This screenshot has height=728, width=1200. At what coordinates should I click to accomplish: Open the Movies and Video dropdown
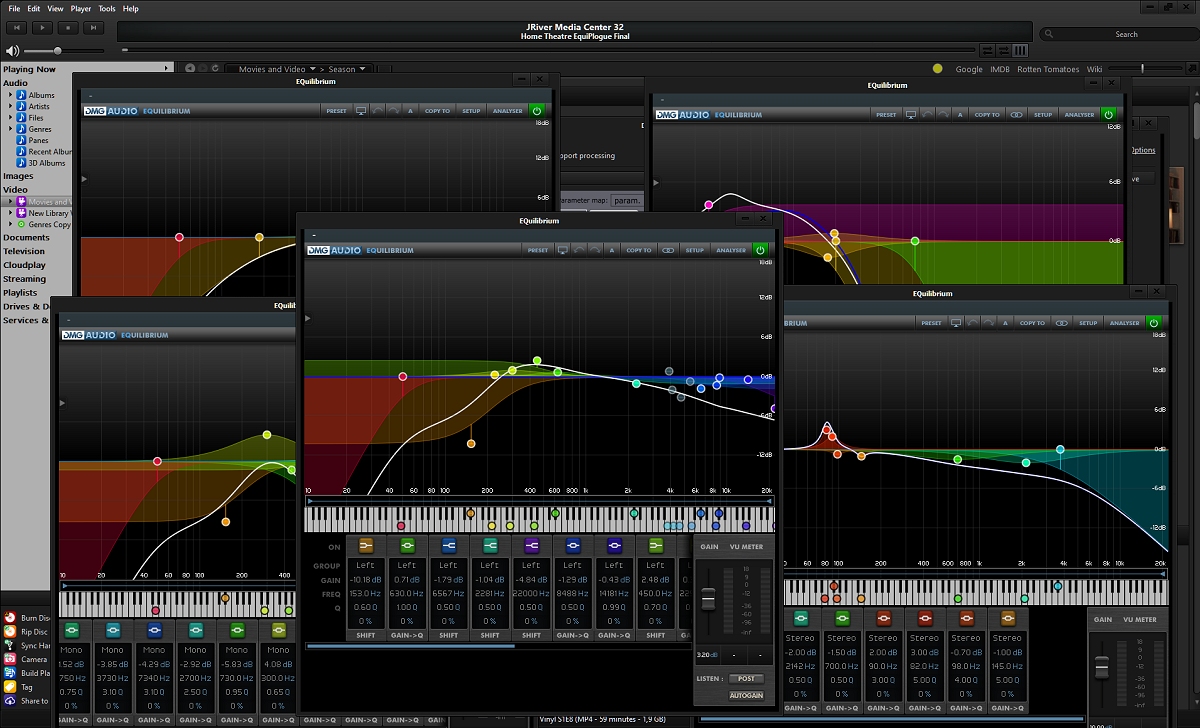(312, 69)
